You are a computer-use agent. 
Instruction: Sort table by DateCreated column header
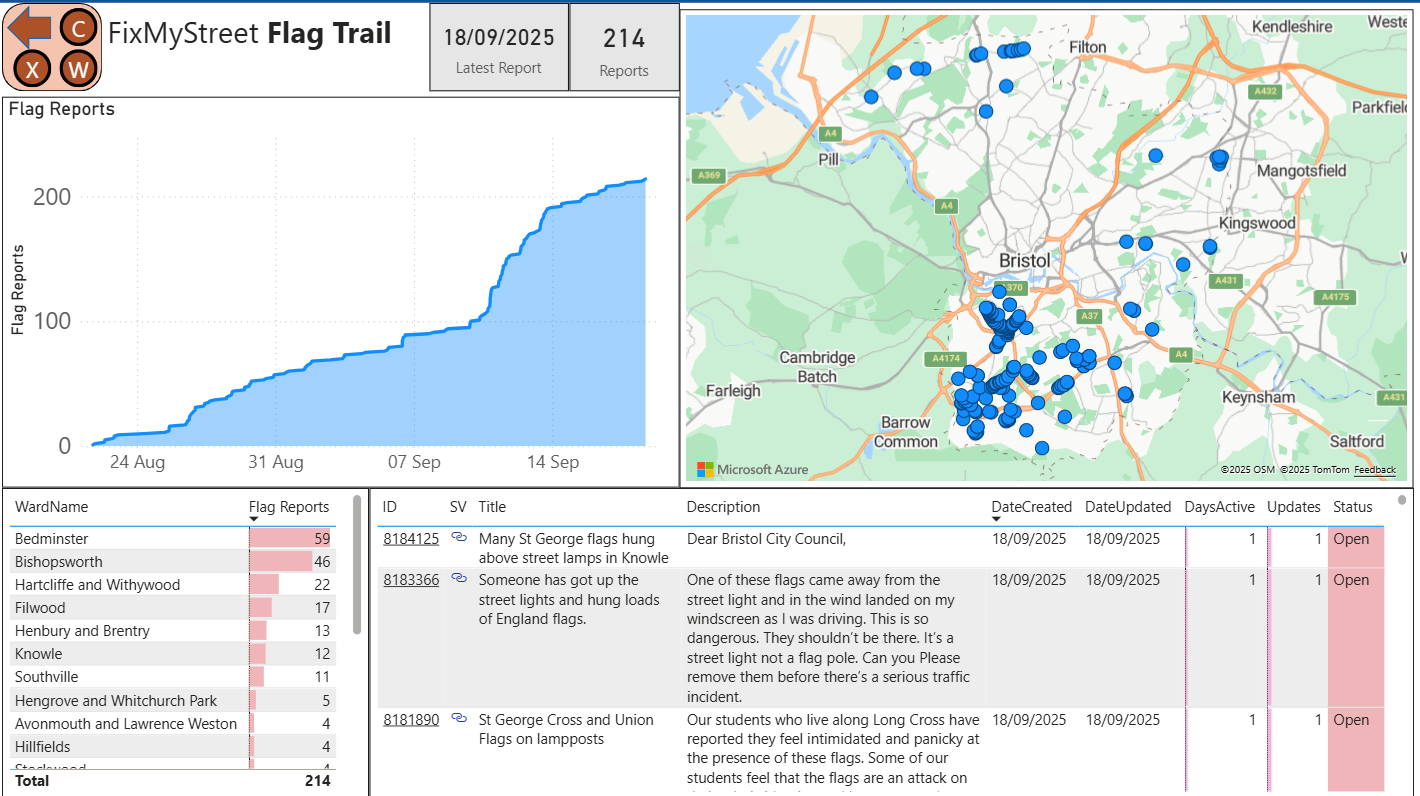[1031, 507]
